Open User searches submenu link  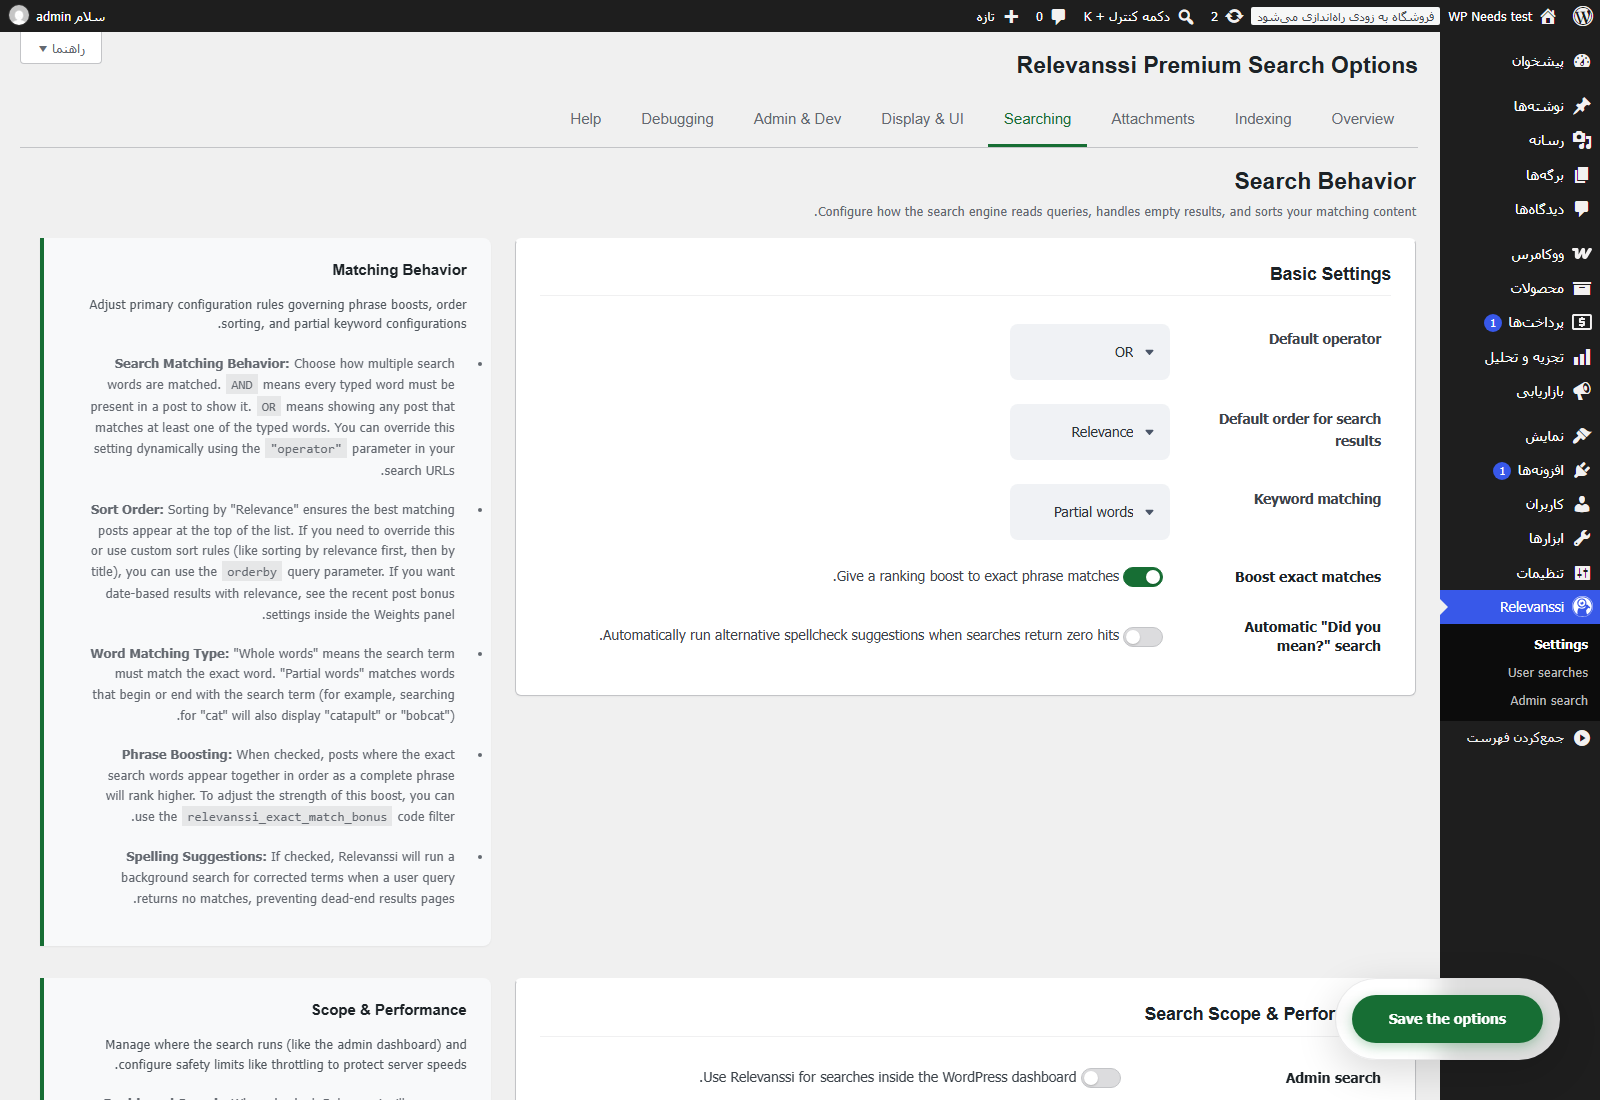1548,673
